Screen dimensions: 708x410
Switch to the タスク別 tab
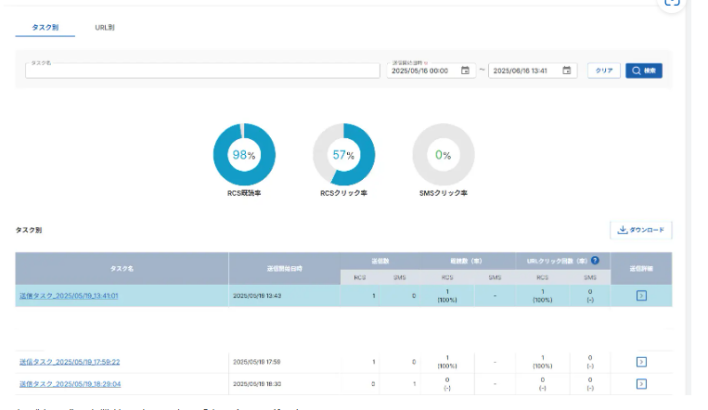[x=46, y=27]
